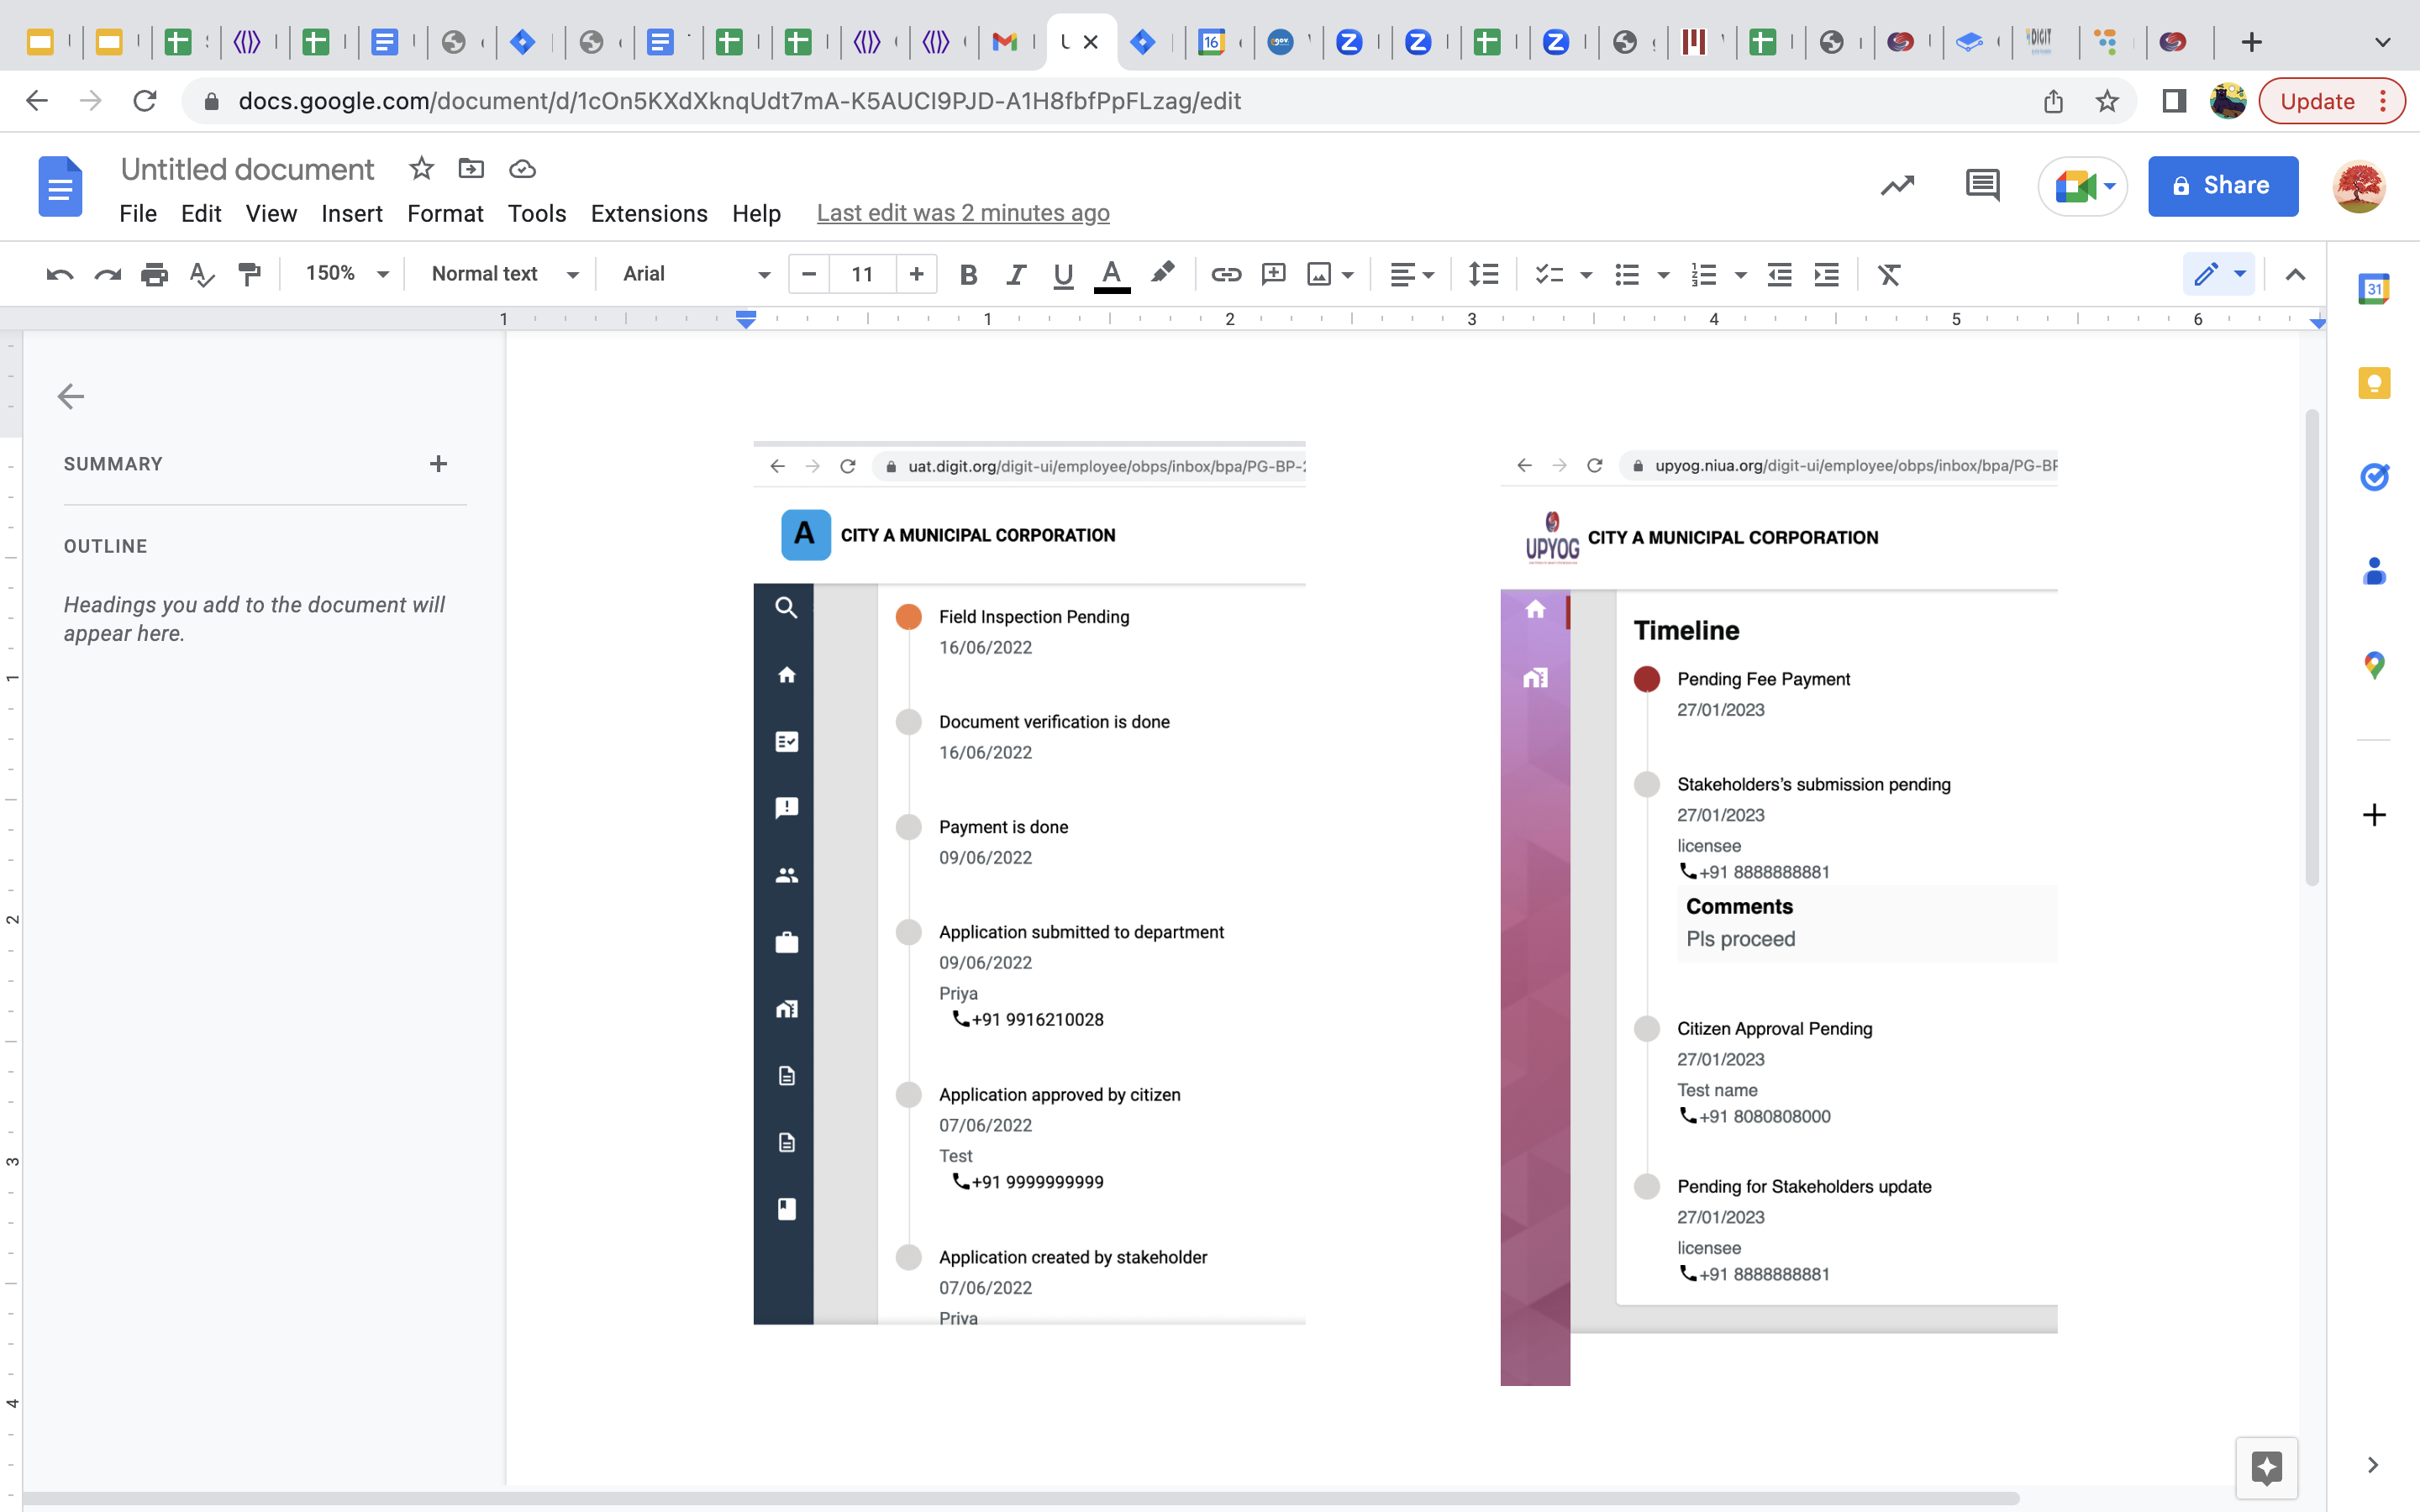The height and width of the screenshot is (1512, 2420).
Task: Open the Insert menu
Action: tap(351, 213)
